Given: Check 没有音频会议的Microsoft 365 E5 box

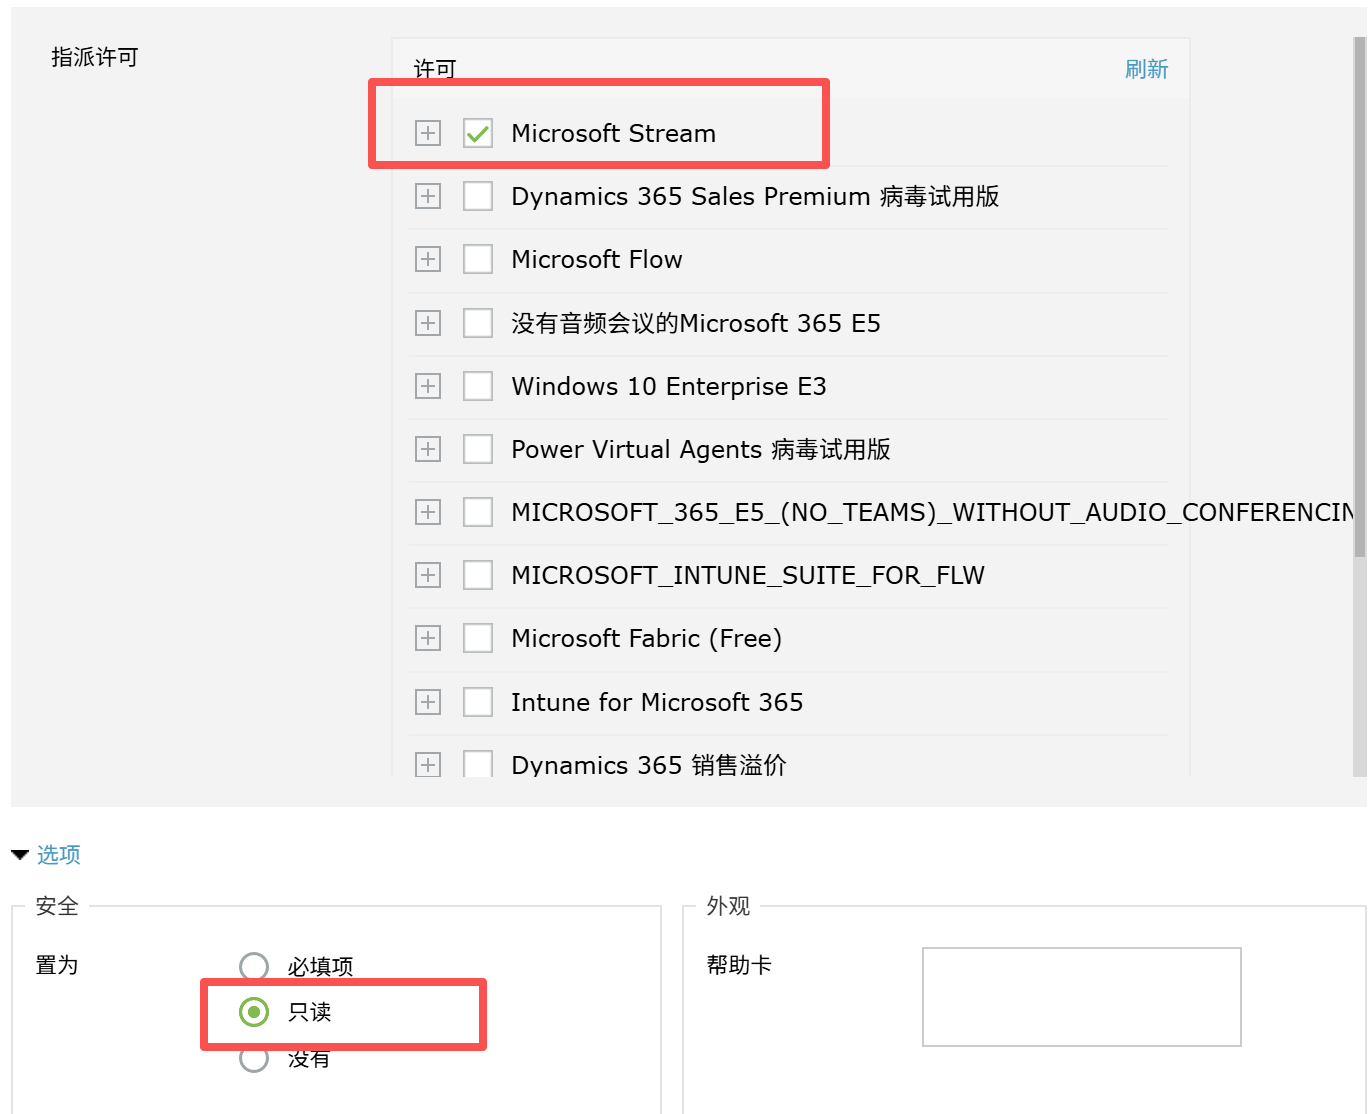Looking at the screenshot, I should point(478,323).
